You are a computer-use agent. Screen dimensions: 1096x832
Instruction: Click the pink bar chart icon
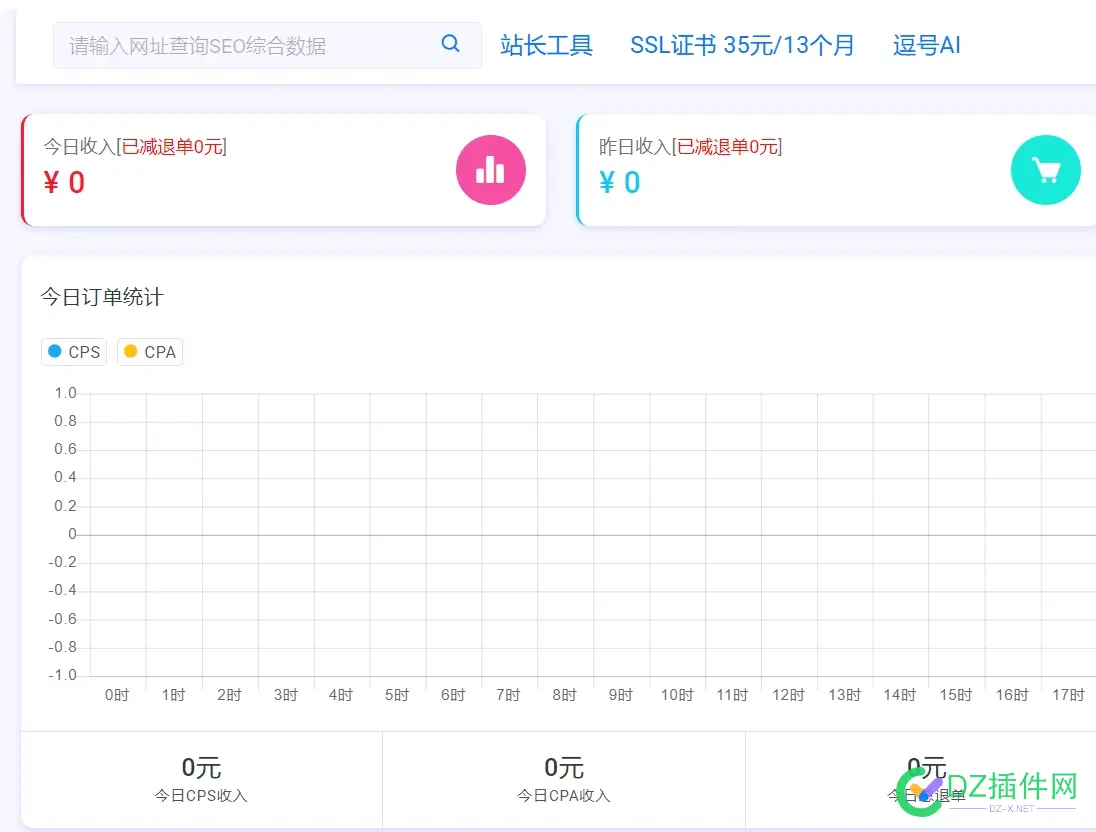[x=491, y=170]
